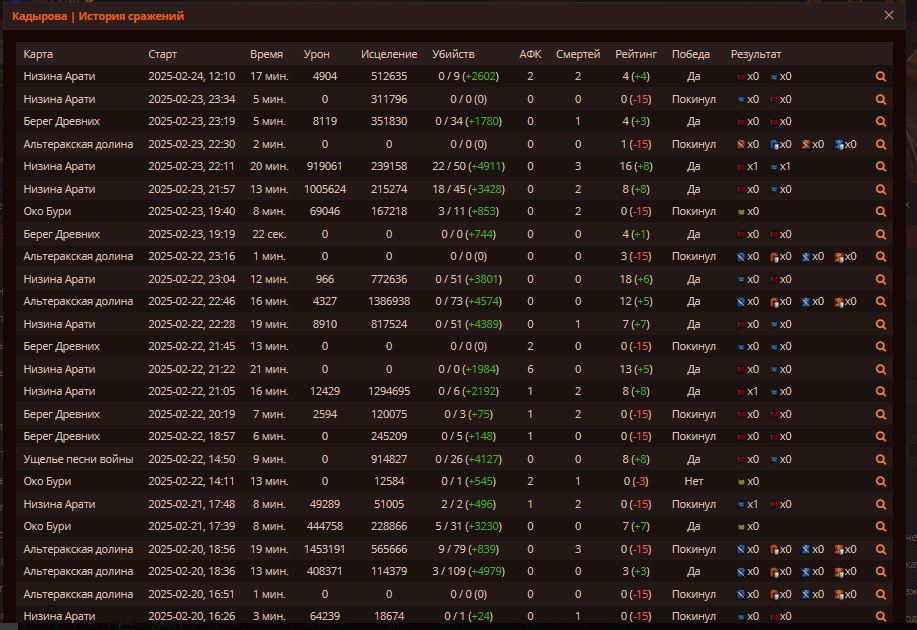Click the Результат column header
Image resolution: width=917 pixels, height=630 pixels.
[756, 54]
